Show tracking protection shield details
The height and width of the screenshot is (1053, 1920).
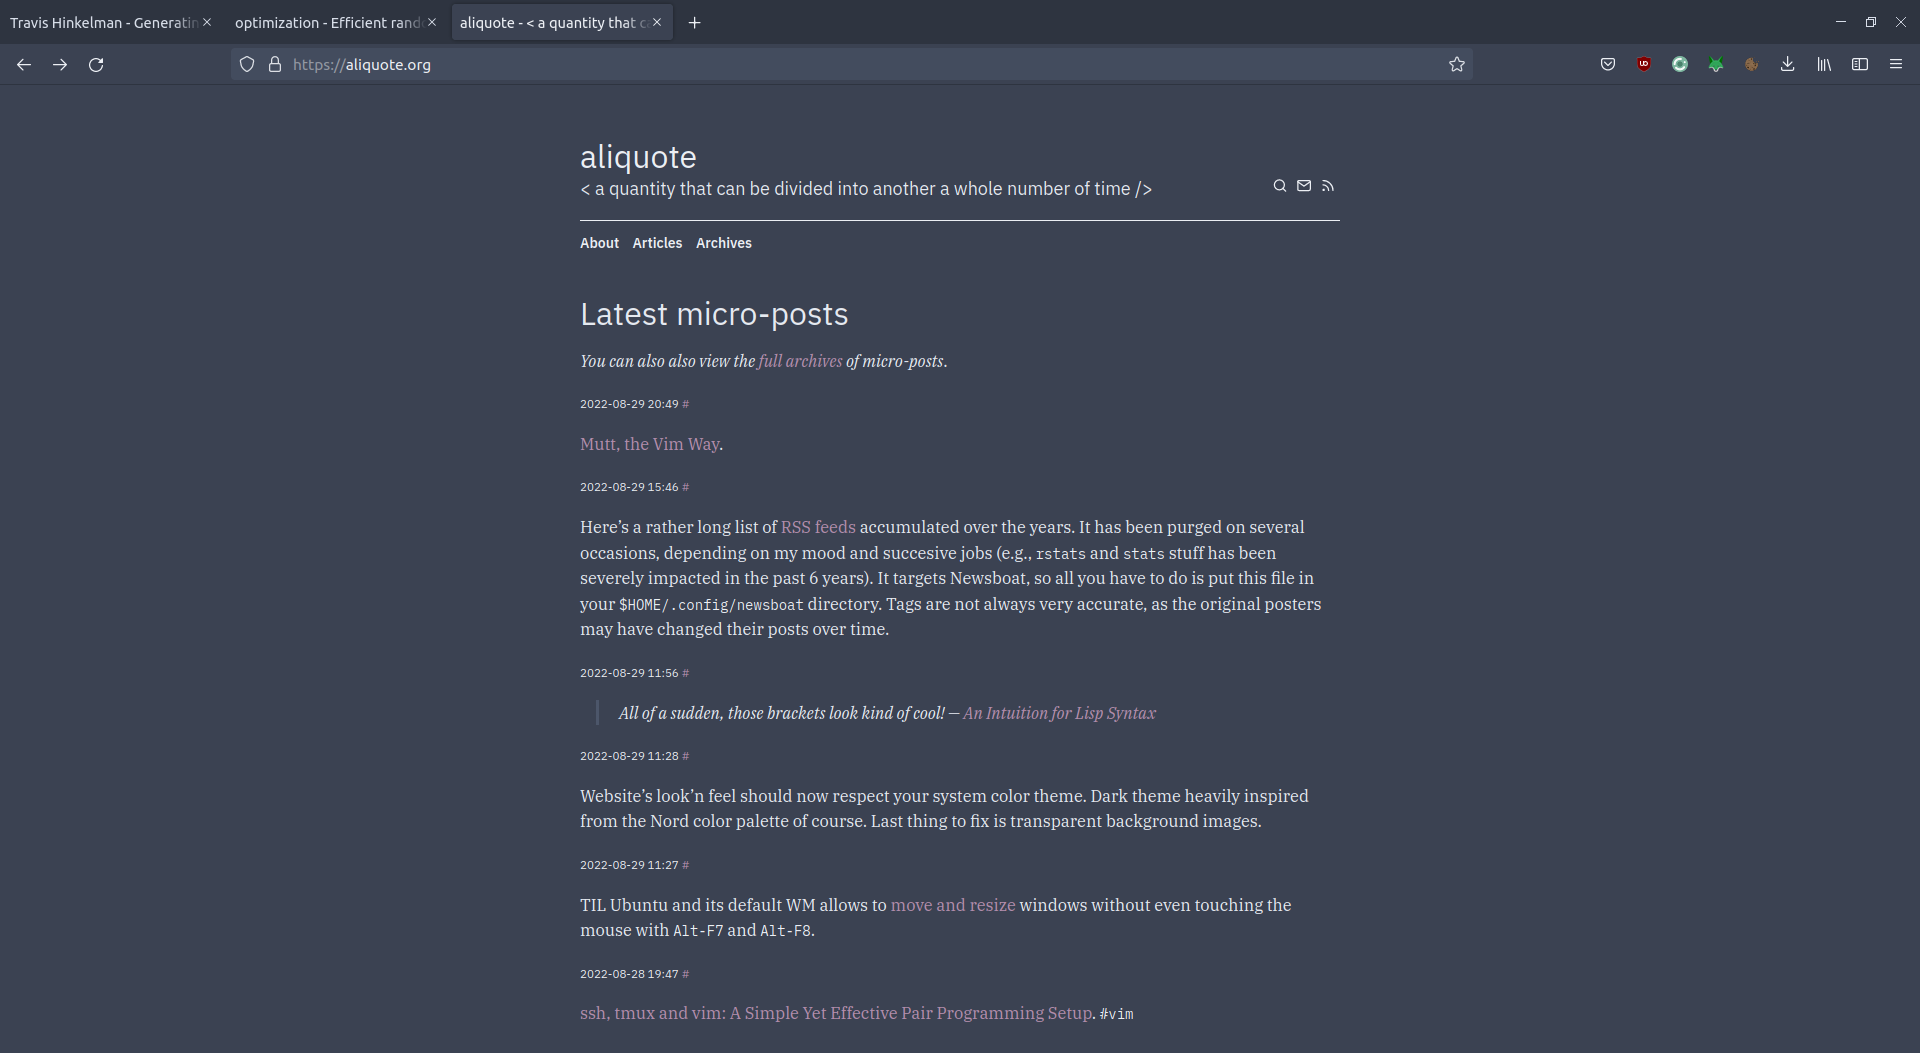tap(247, 64)
